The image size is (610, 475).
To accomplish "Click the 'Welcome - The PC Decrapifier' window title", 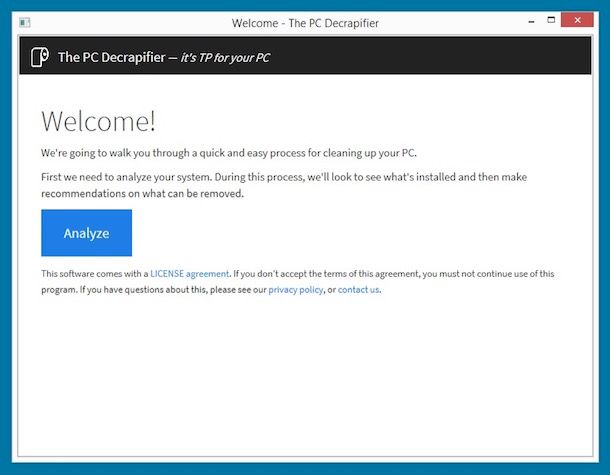I will pyautogui.click(x=305, y=23).
